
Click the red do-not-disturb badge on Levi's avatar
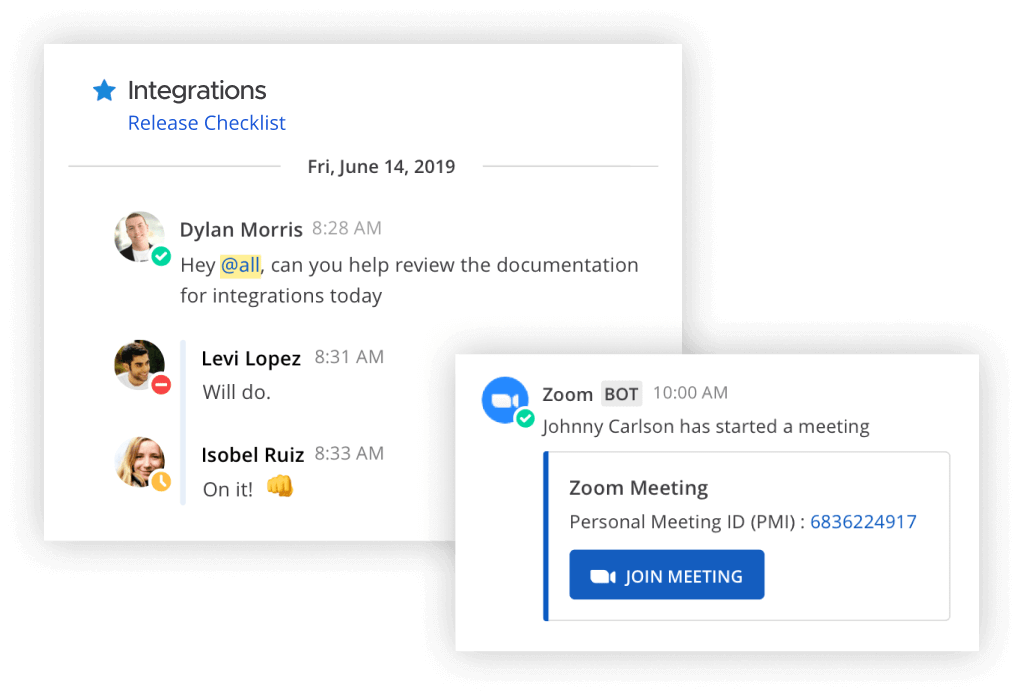(x=161, y=385)
